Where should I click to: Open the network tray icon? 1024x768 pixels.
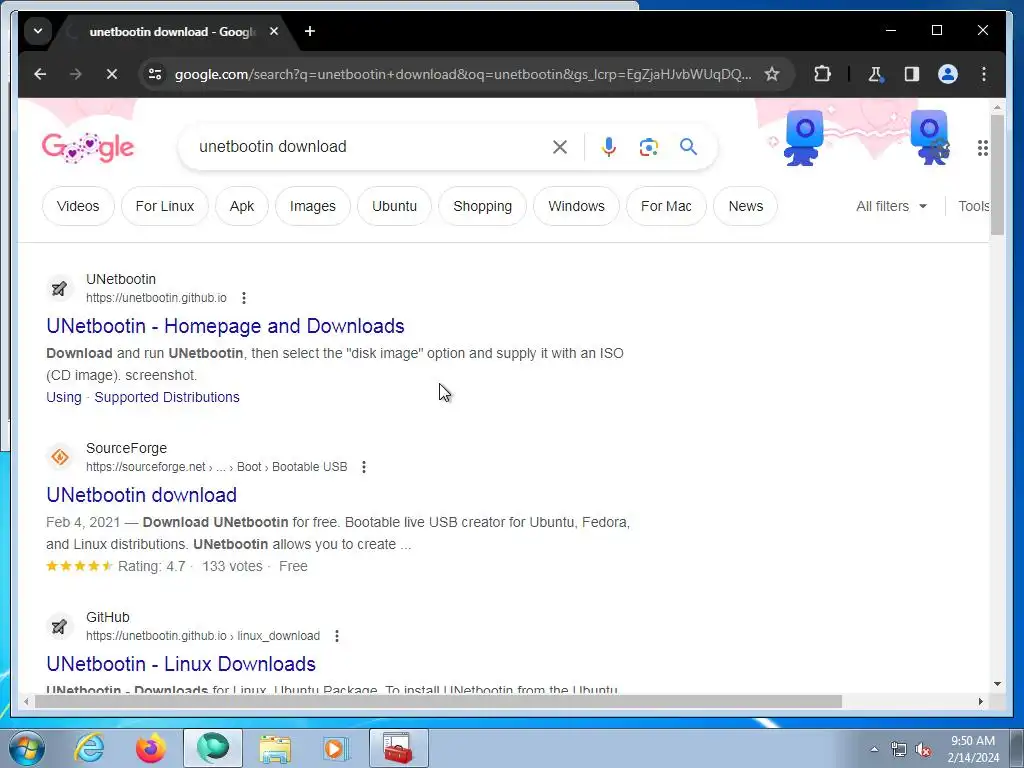pos(899,750)
